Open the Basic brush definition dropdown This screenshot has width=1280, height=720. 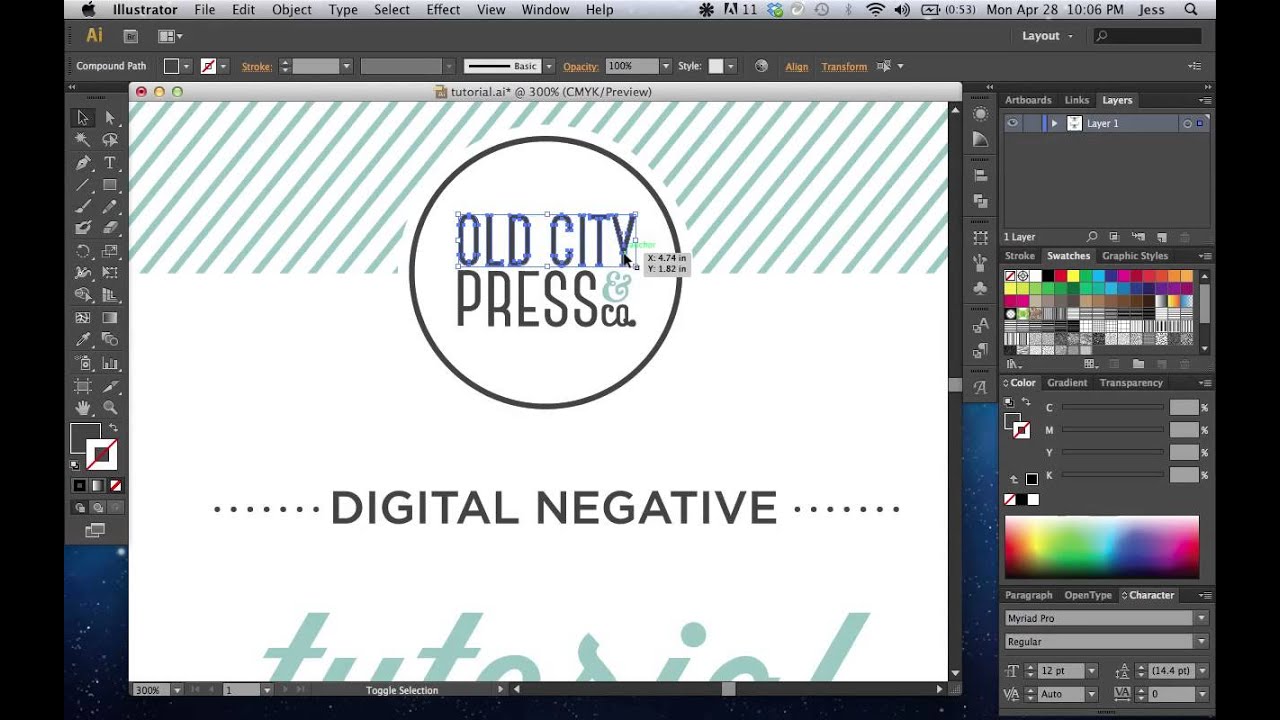(x=548, y=66)
